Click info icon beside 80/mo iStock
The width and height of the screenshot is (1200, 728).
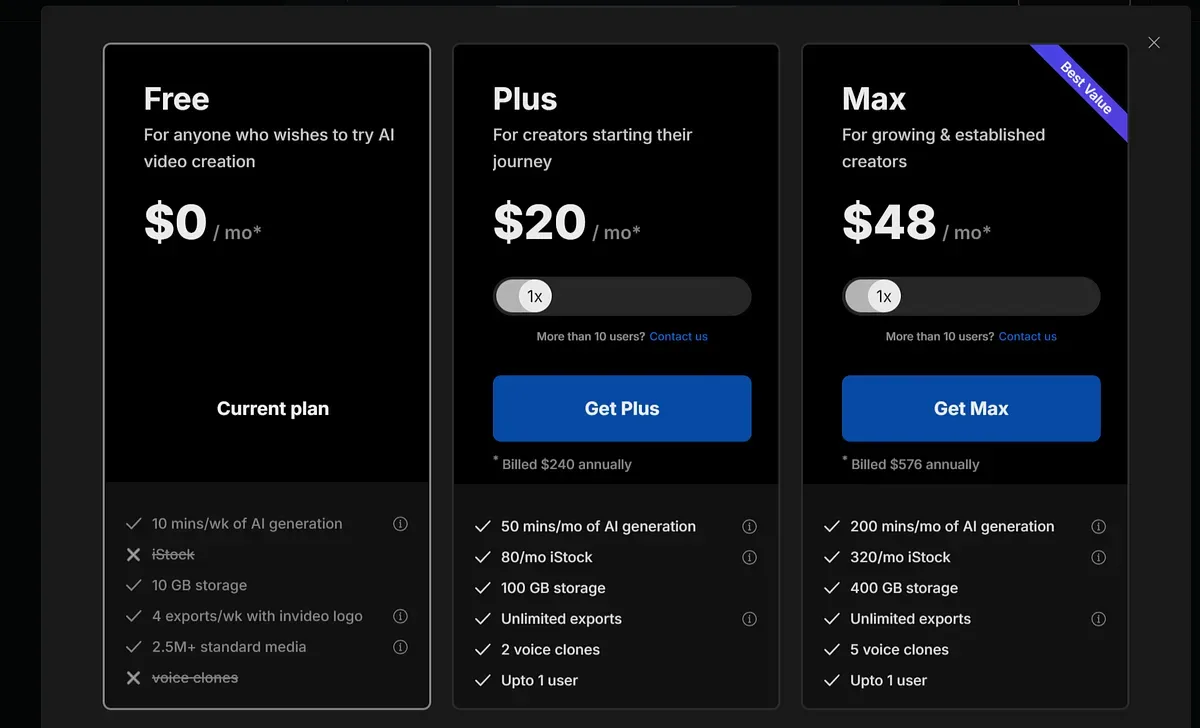click(x=749, y=558)
